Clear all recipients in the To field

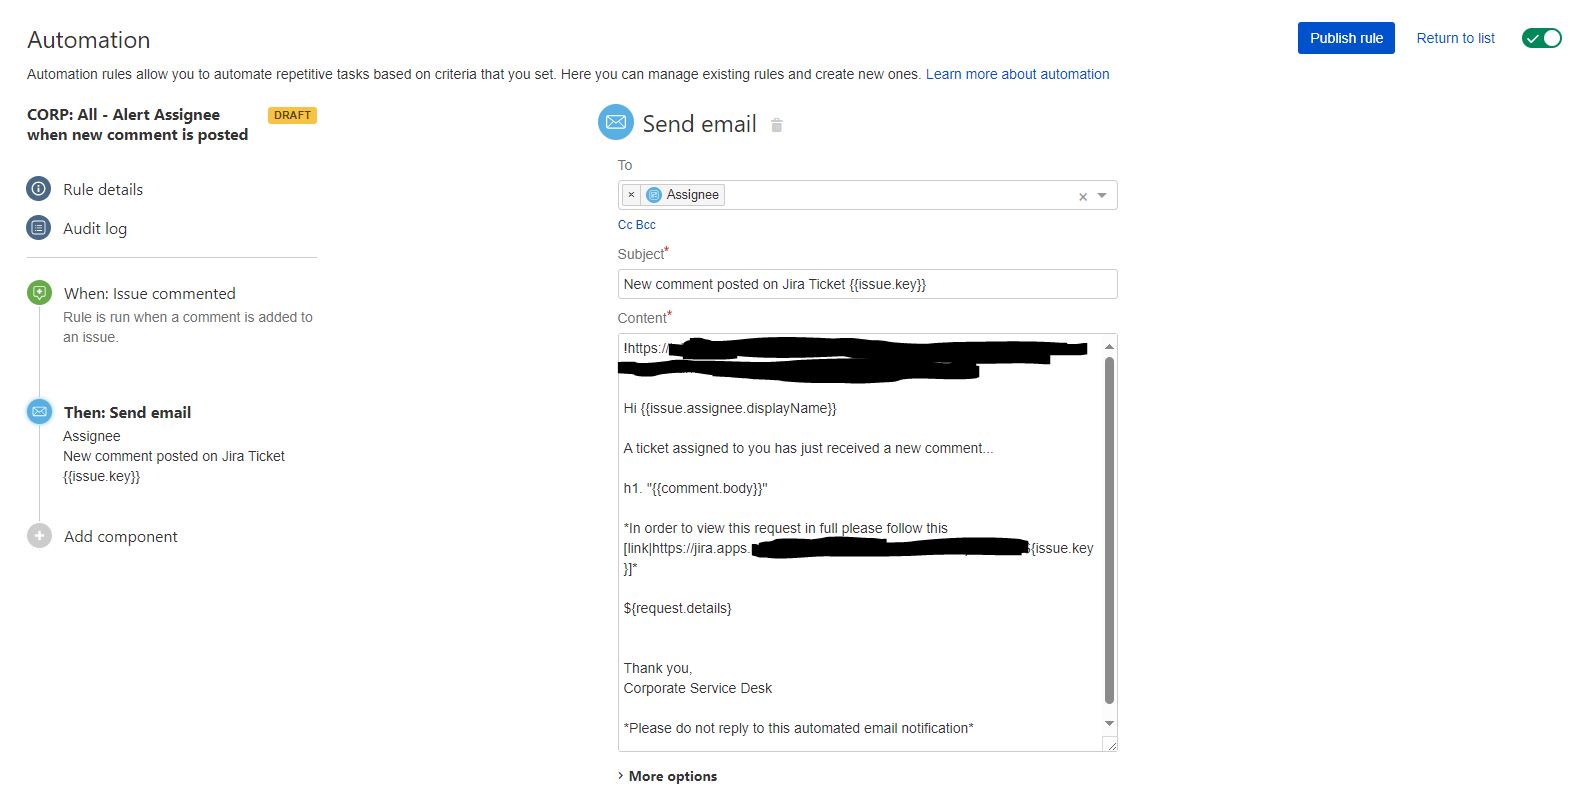pyautogui.click(x=1082, y=197)
